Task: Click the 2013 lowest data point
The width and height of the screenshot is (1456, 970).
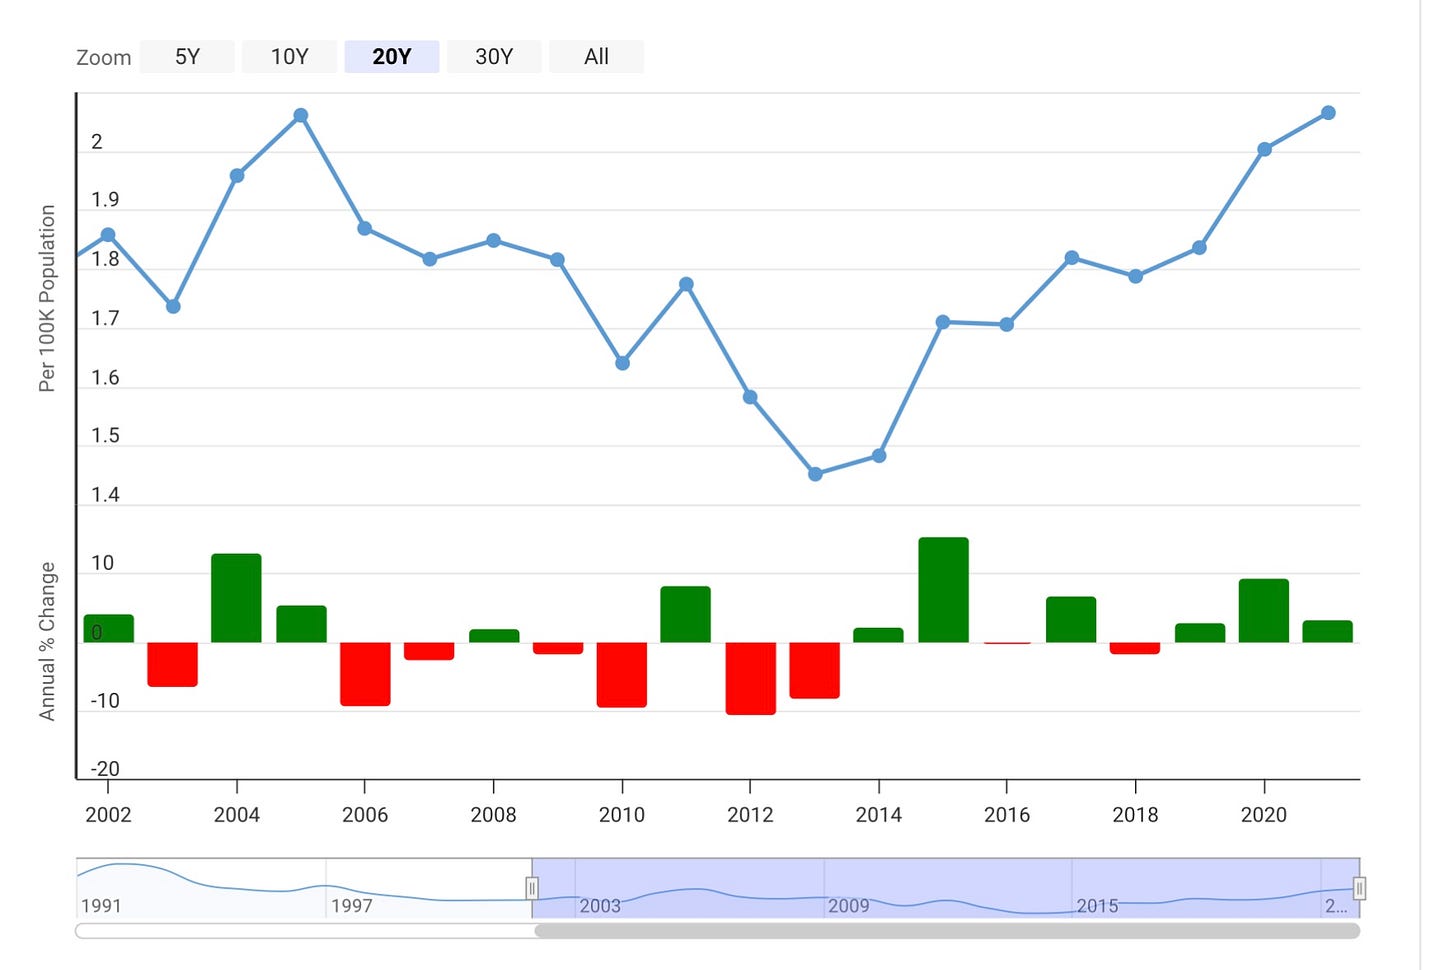Action: [x=815, y=474]
